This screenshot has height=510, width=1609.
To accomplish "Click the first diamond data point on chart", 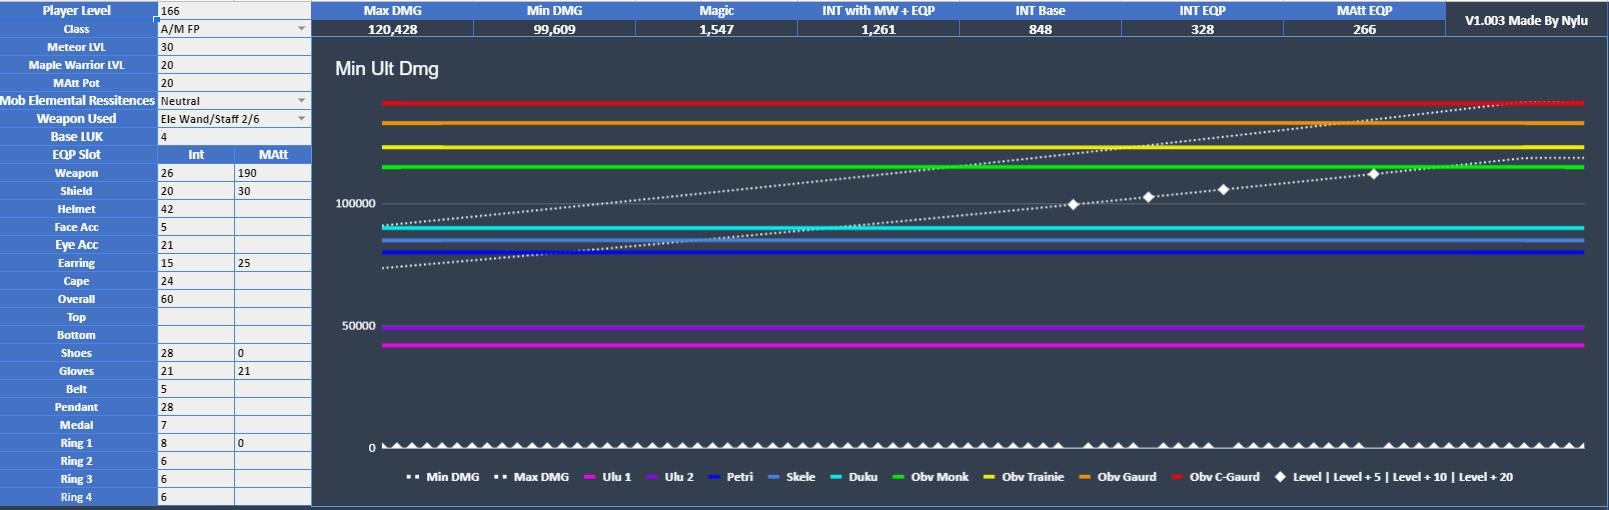I will (x=1074, y=204).
